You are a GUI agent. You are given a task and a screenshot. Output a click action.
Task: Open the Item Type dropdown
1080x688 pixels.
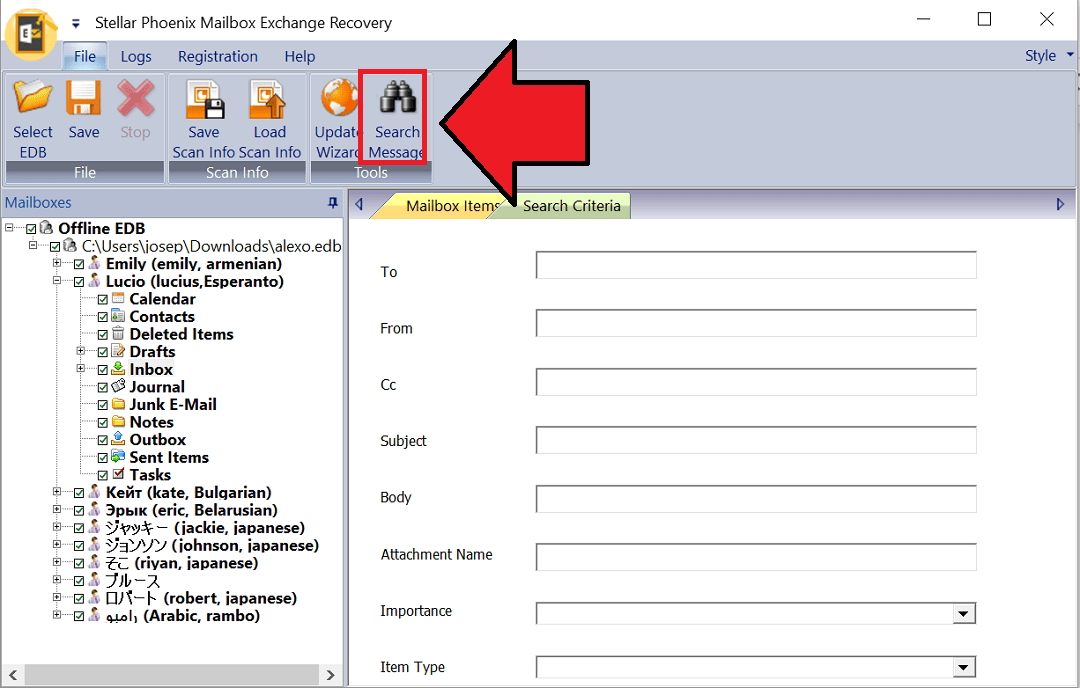coord(964,667)
